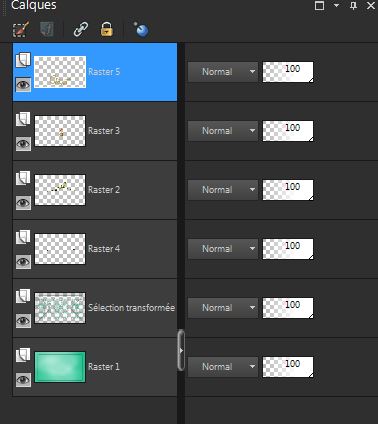Screen dimensions: 378x424
Task: Open Calques panel options arrow menu
Action: coord(336,5)
